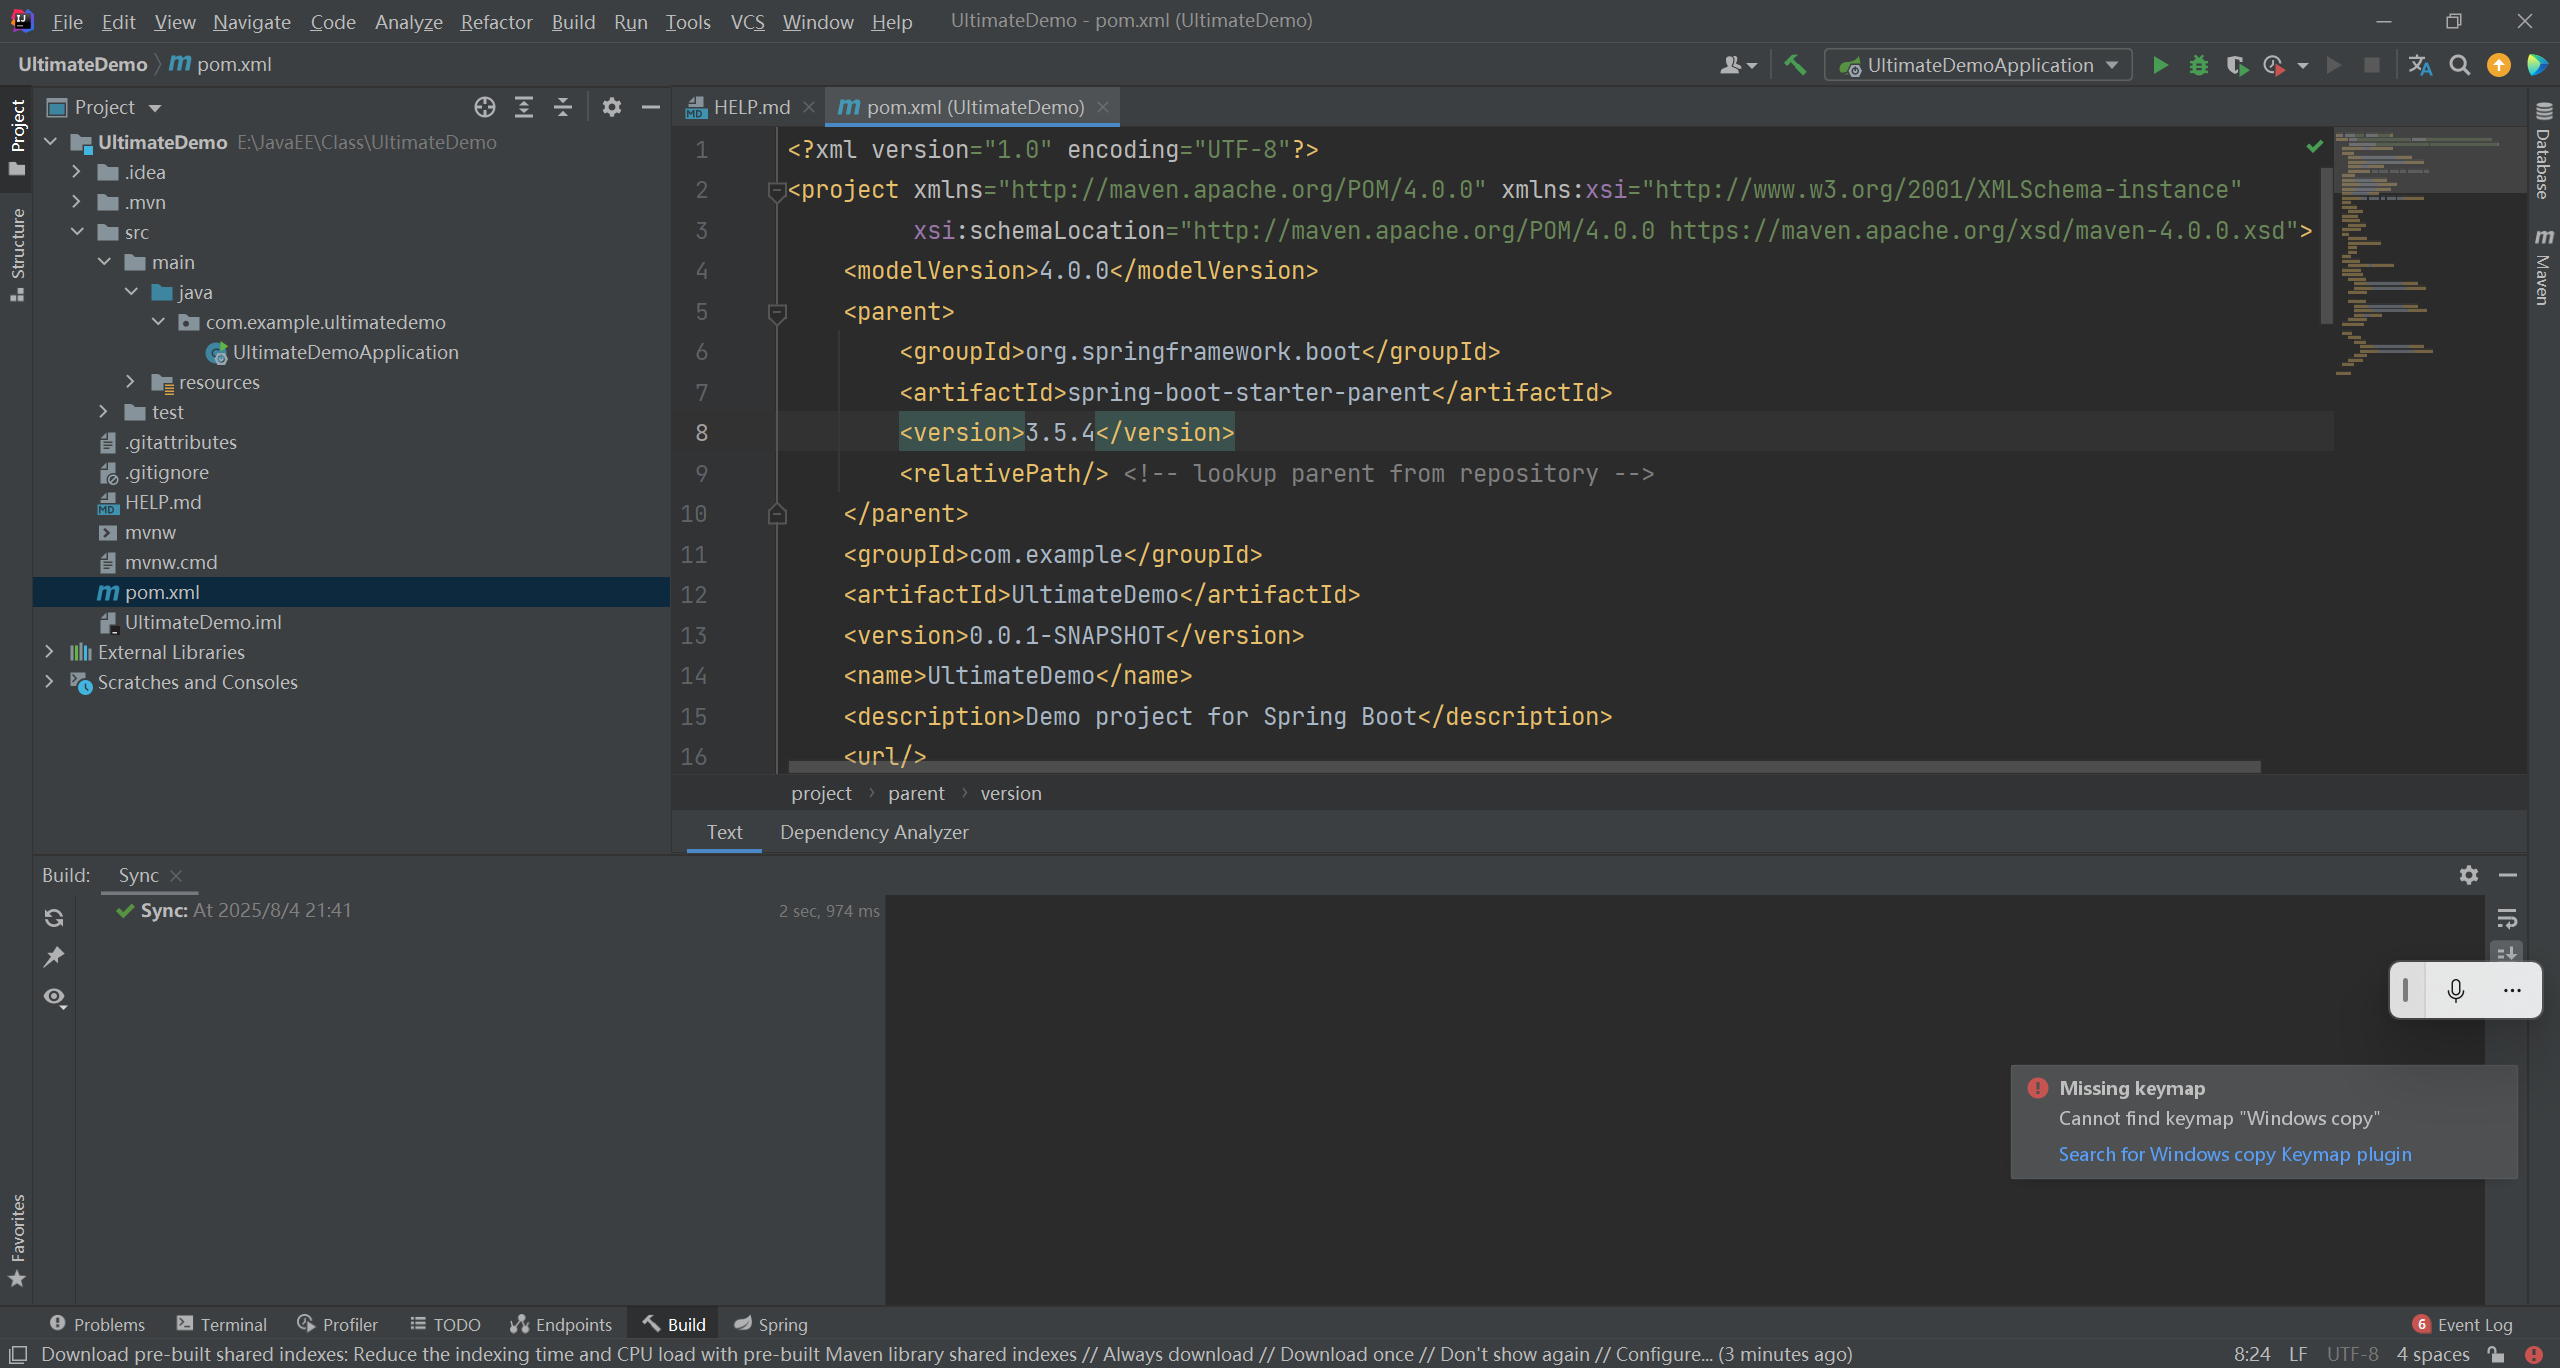This screenshot has width=2560, height=1368.
Task: Open Favorites tool window
Action: pyautogui.click(x=17, y=1240)
